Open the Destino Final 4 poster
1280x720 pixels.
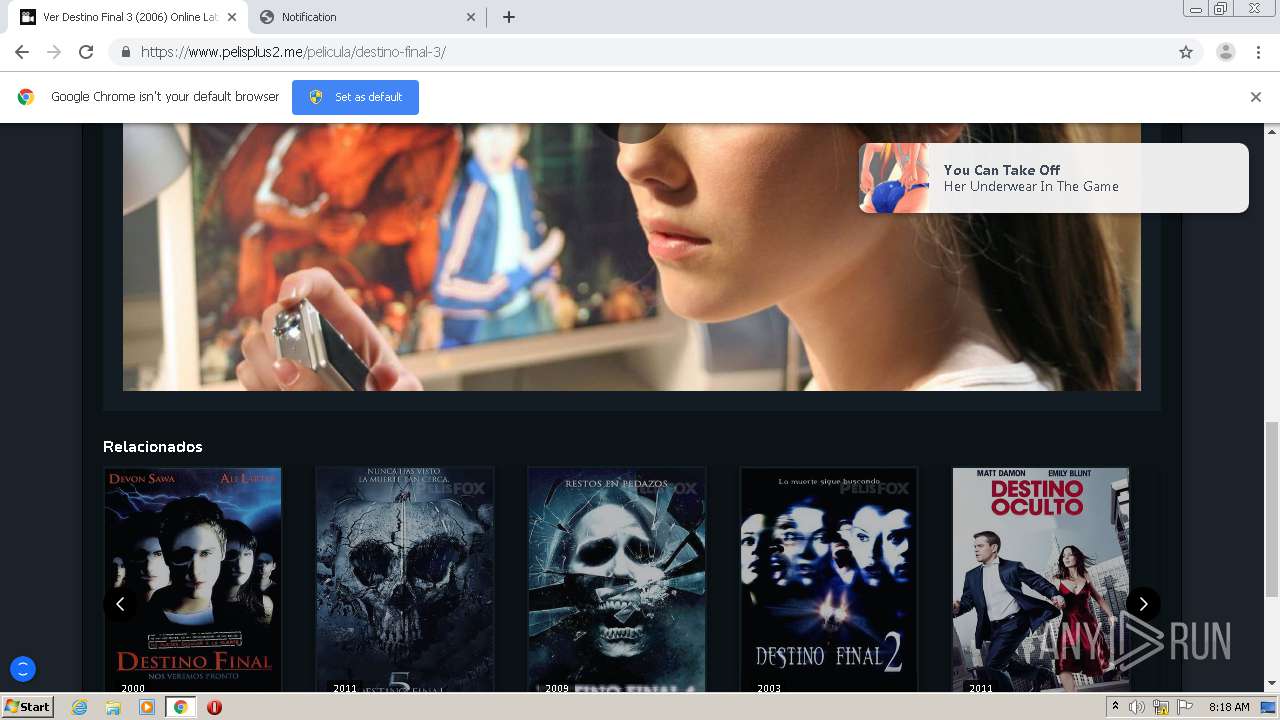point(617,580)
